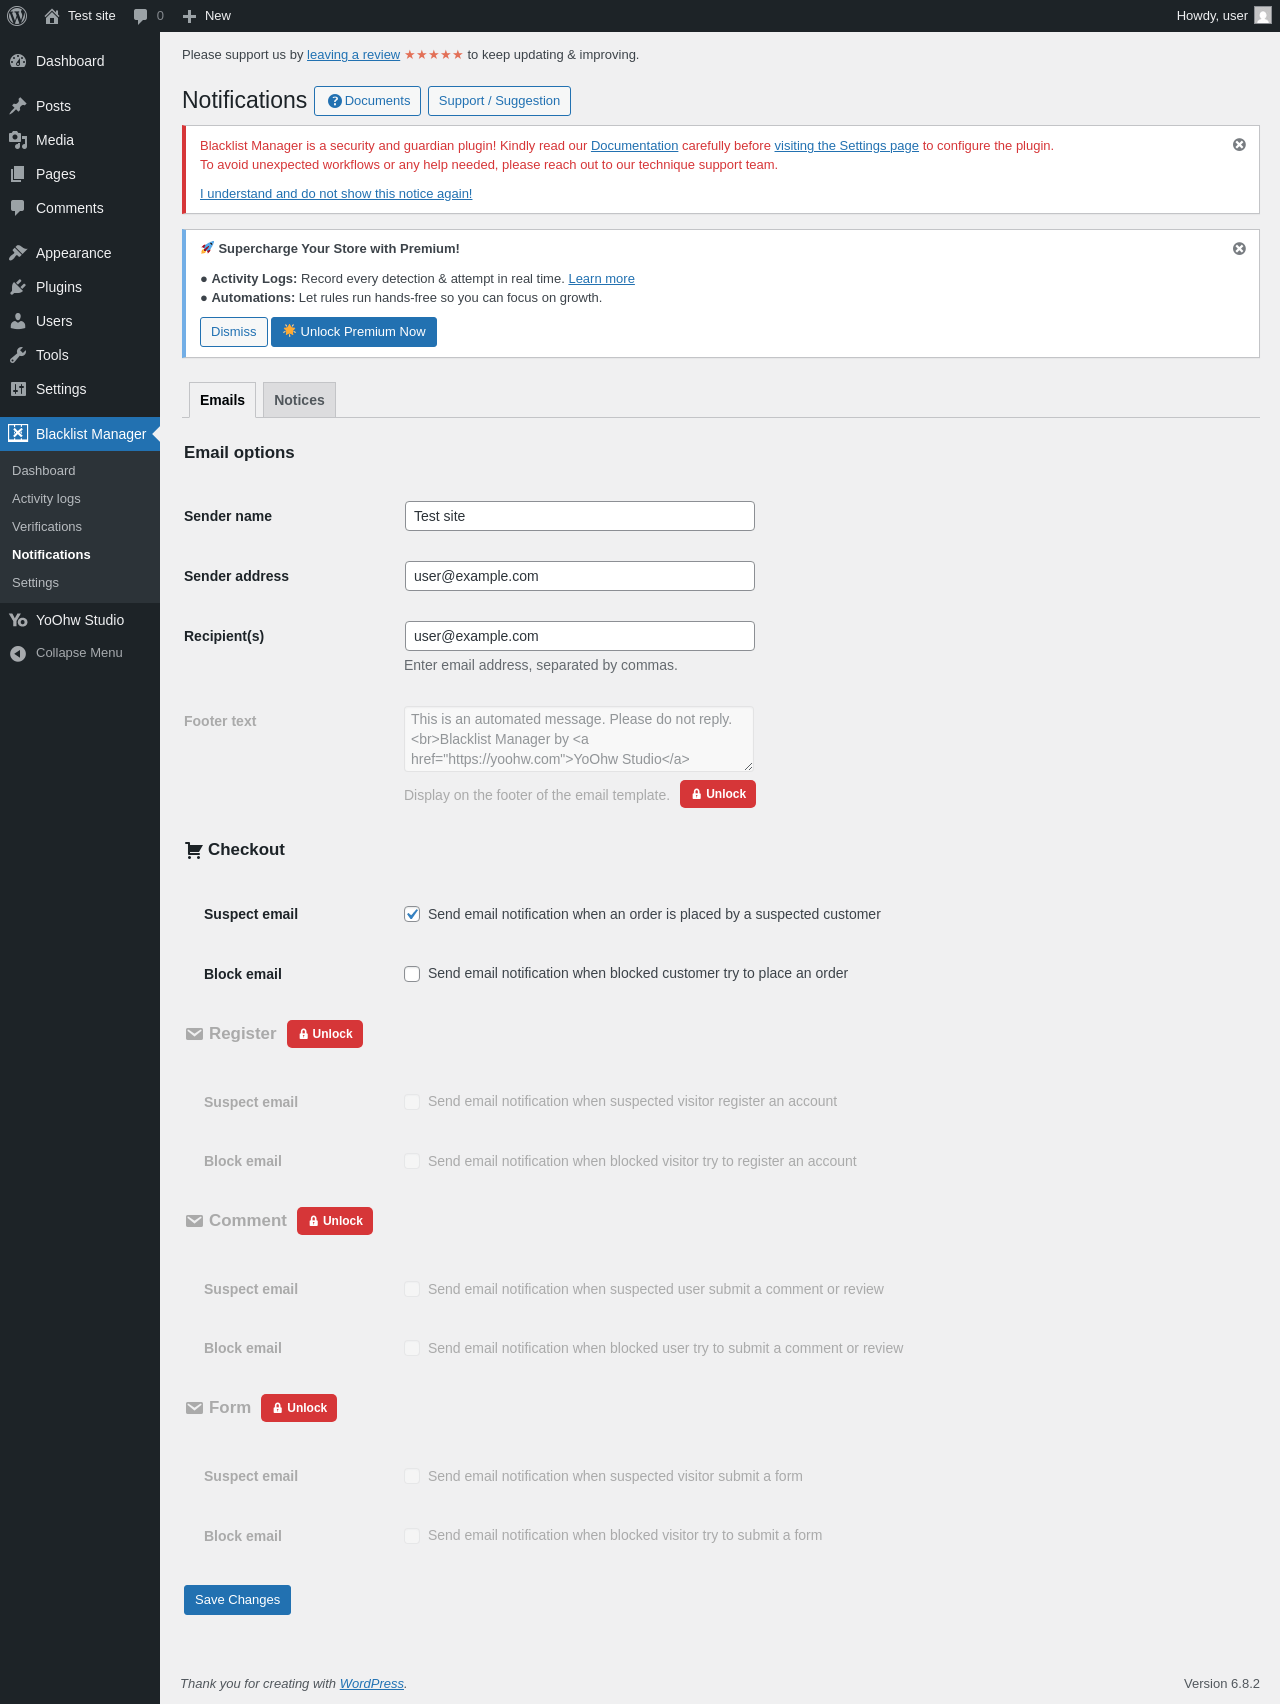Toggle Comment Suspect email checkbox
The image size is (1280, 1704).
point(412,1289)
